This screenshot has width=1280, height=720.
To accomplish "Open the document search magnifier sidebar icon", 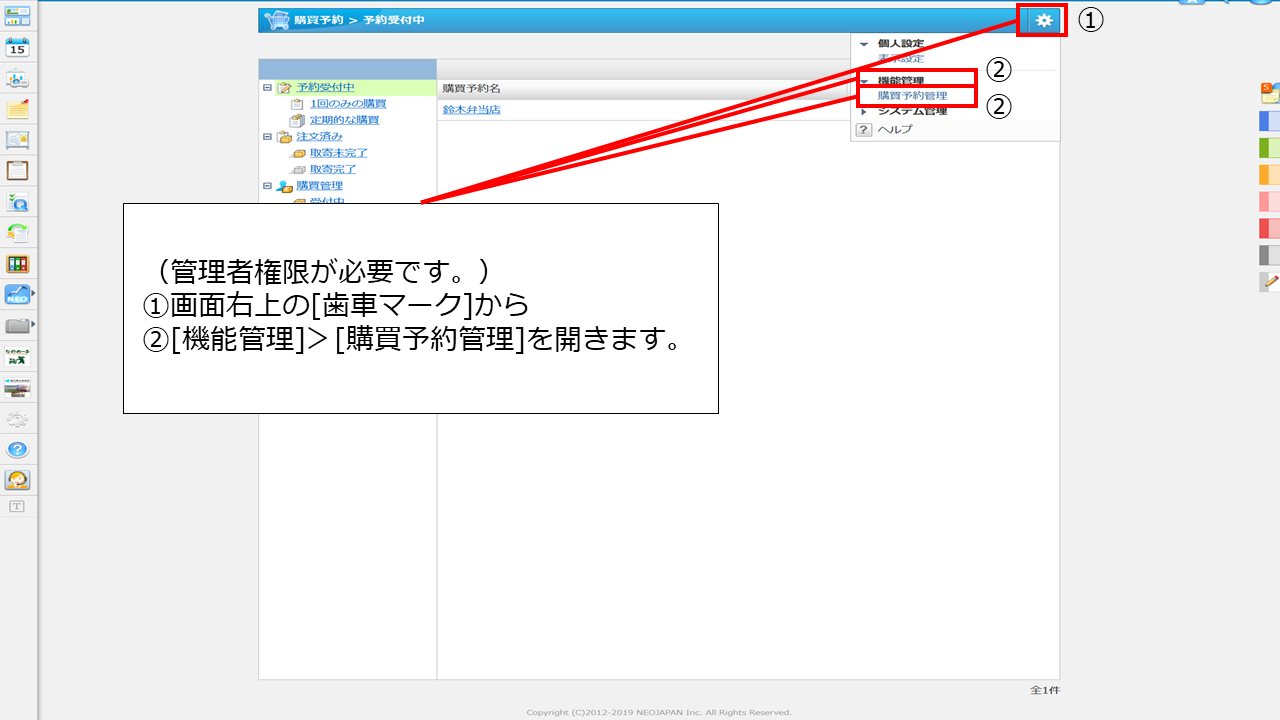I will pos(18,202).
